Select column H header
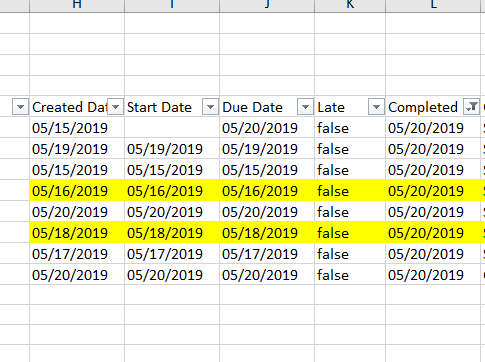This screenshot has width=485, height=362. pos(77,6)
